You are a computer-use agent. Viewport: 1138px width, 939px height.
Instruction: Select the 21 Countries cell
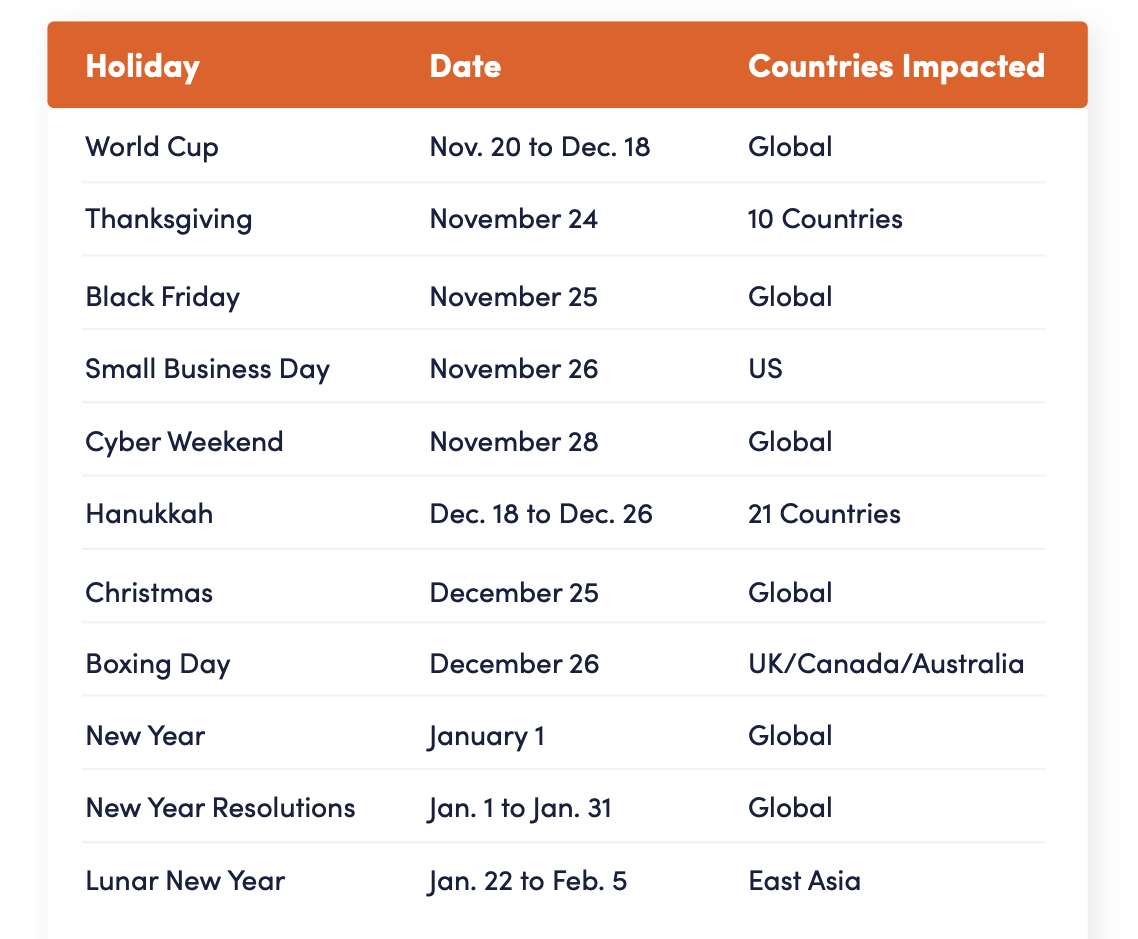(824, 514)
